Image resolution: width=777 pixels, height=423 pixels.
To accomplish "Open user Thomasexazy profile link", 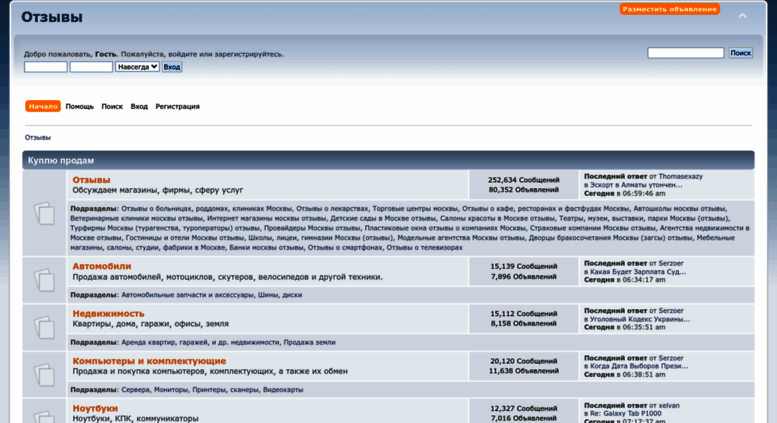I will (680, 176).
